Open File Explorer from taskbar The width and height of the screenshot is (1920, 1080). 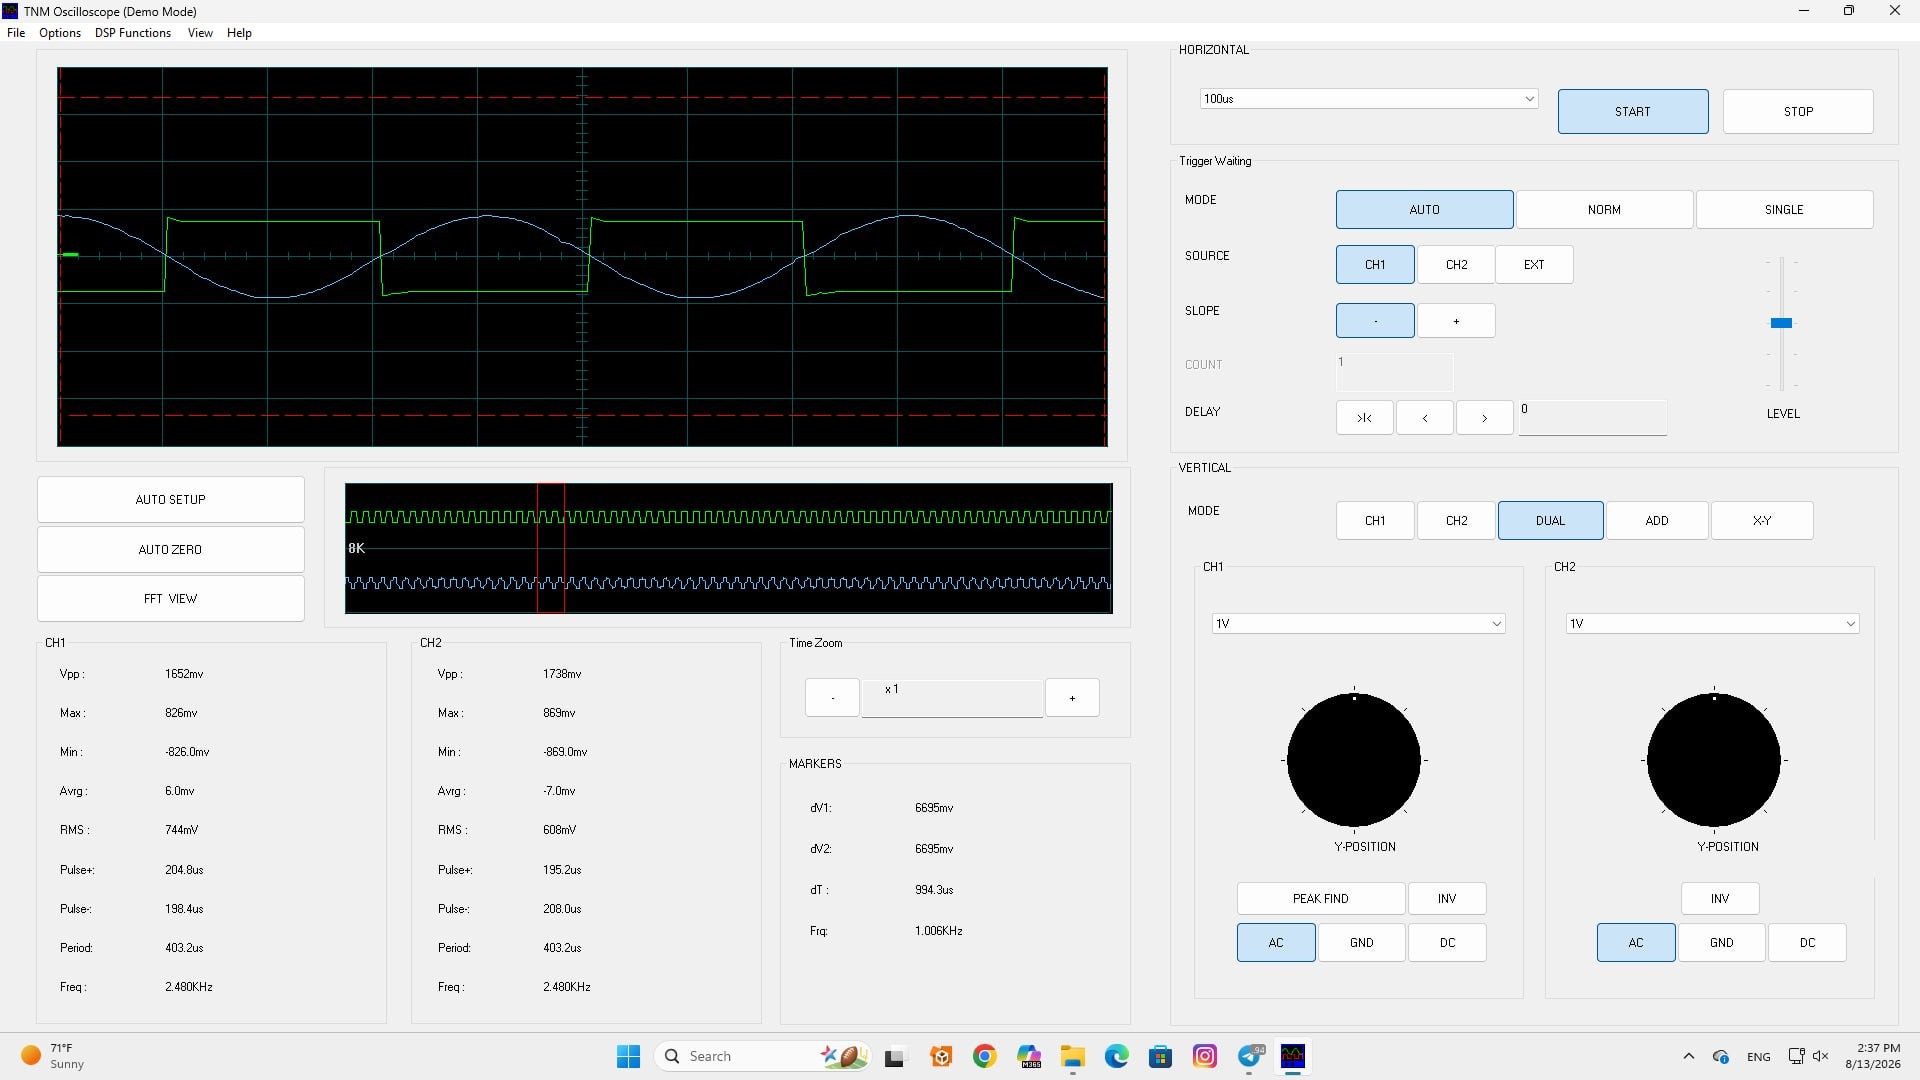1073,1056
